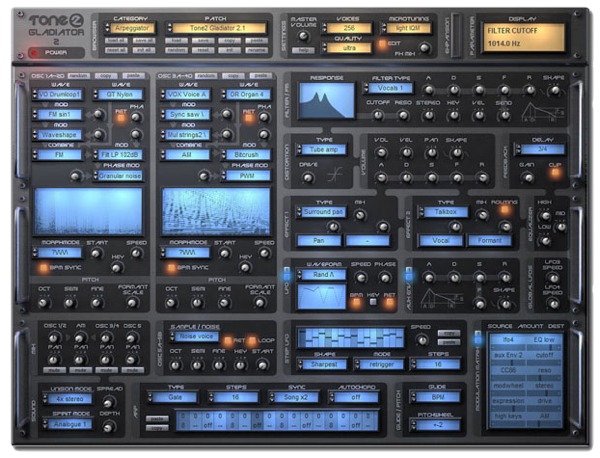Image resolution: width=600 pixels, height=458 pixels.
Task: Click the OSC 3A-4D spectrum display
Action: 216,211
